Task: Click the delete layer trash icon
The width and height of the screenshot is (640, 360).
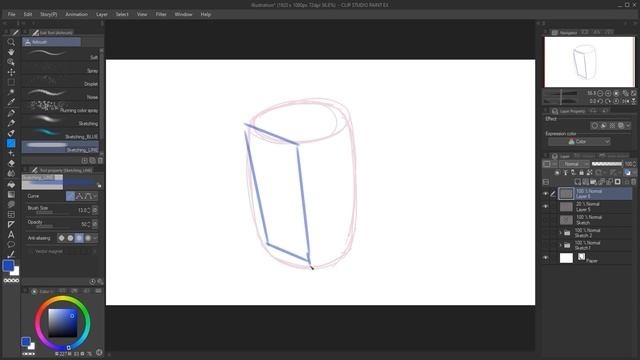Action: [x=633, y=182]
